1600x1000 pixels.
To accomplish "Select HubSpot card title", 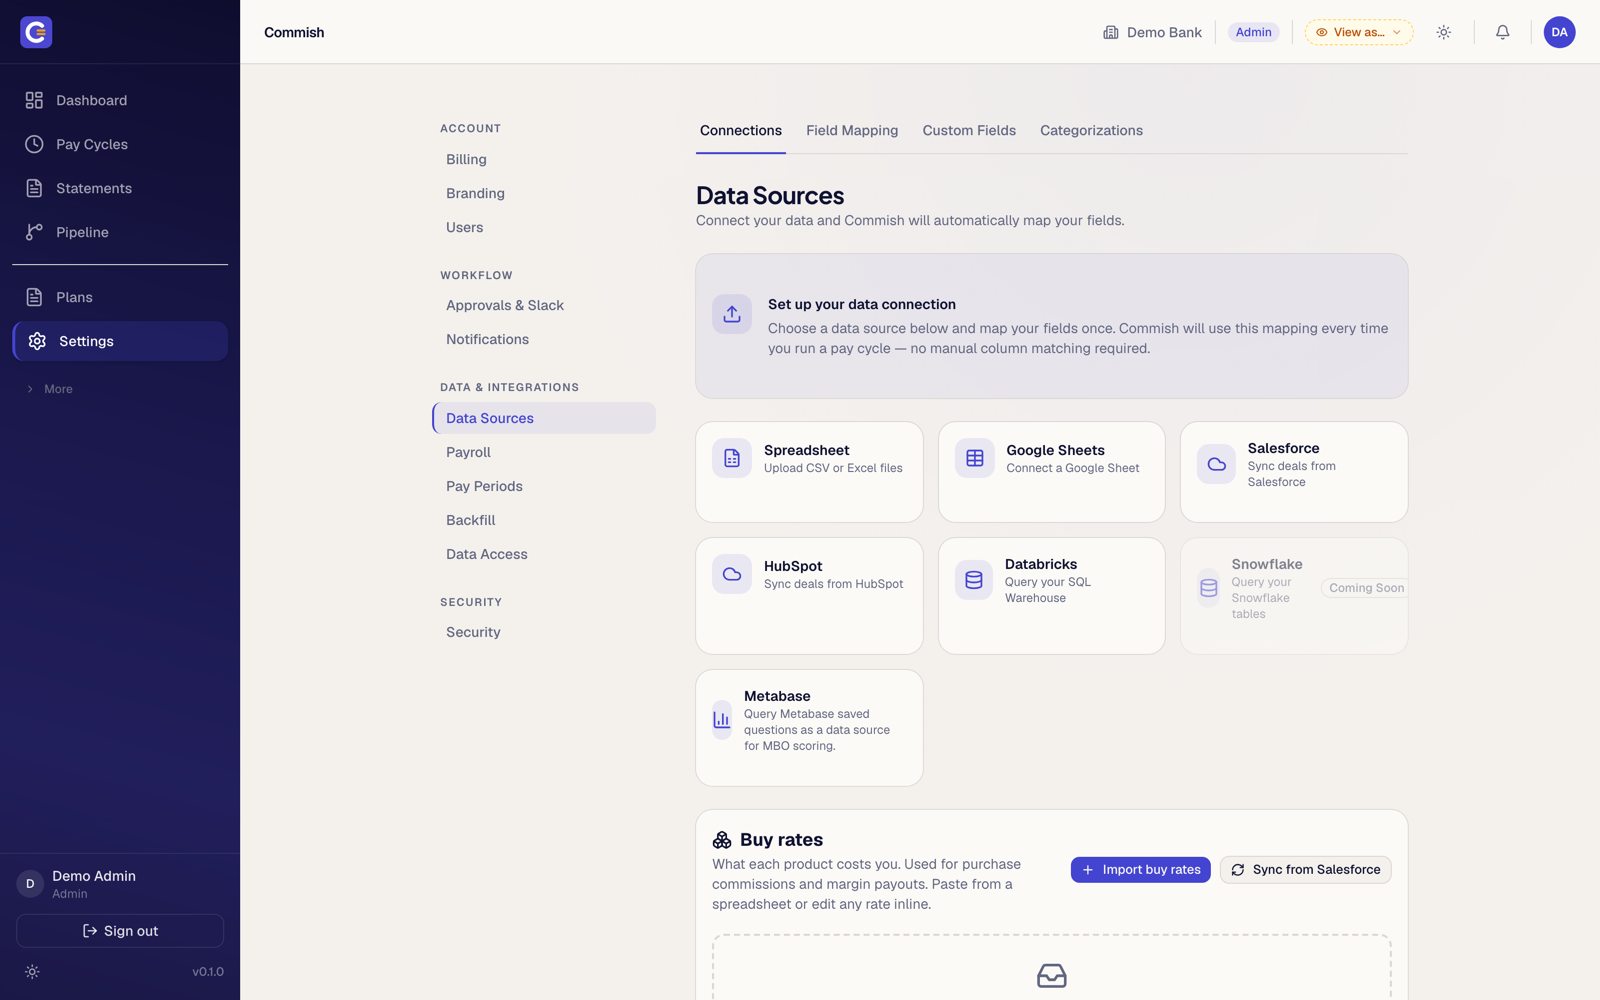I will tap(793, 566).
